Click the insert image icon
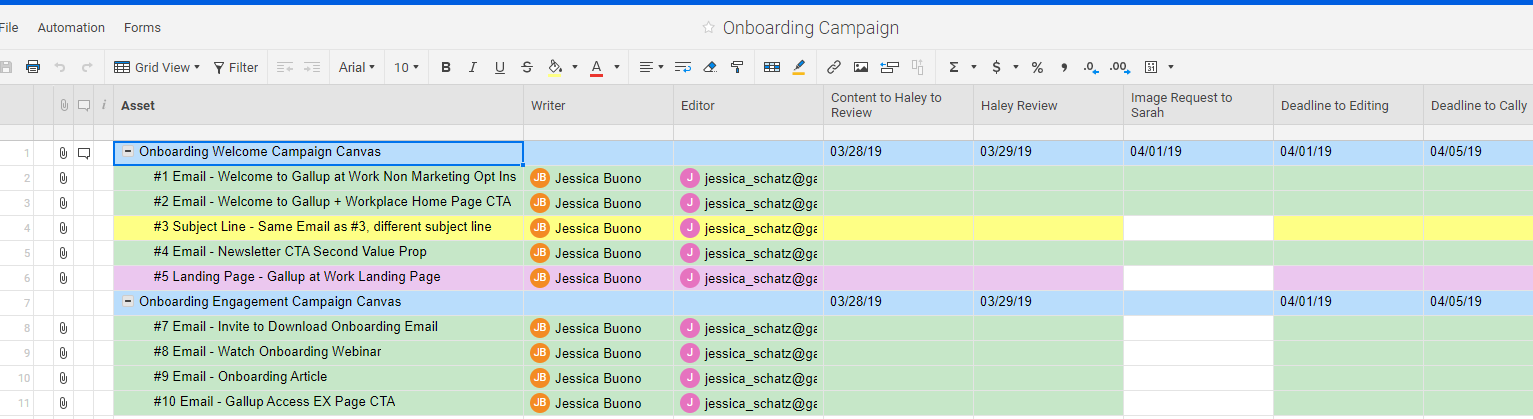The height and width of the screenshot is (419, 1533). (860, 67)
